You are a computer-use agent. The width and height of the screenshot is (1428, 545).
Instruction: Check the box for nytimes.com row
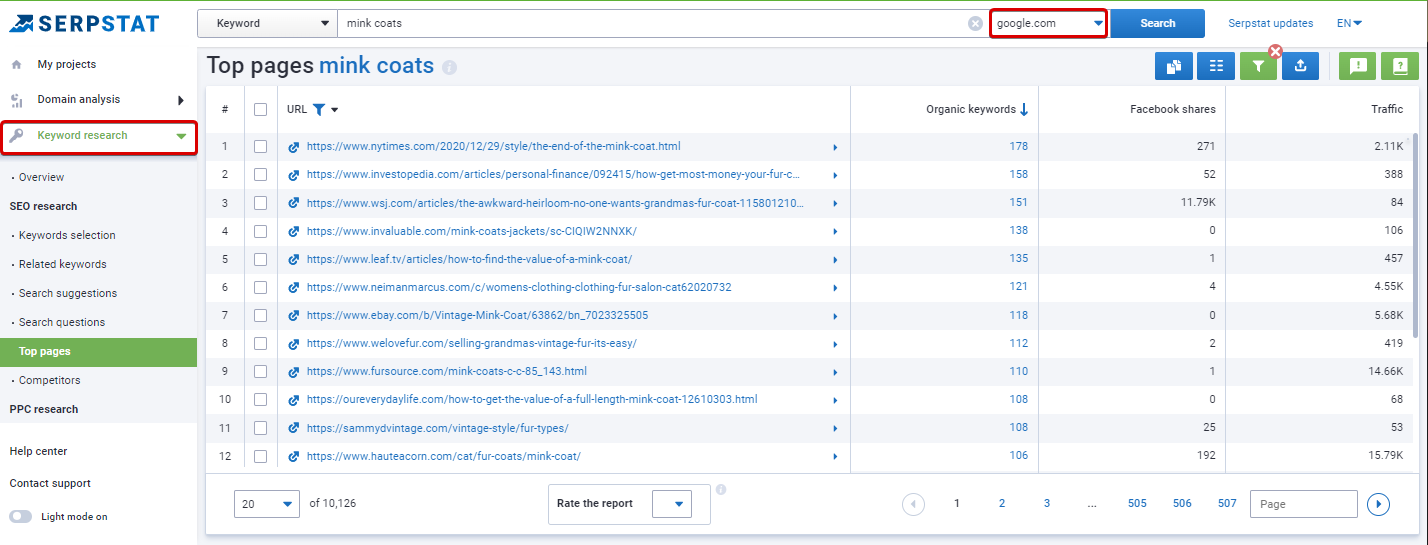pyautogui.click(x=261, y=147)
